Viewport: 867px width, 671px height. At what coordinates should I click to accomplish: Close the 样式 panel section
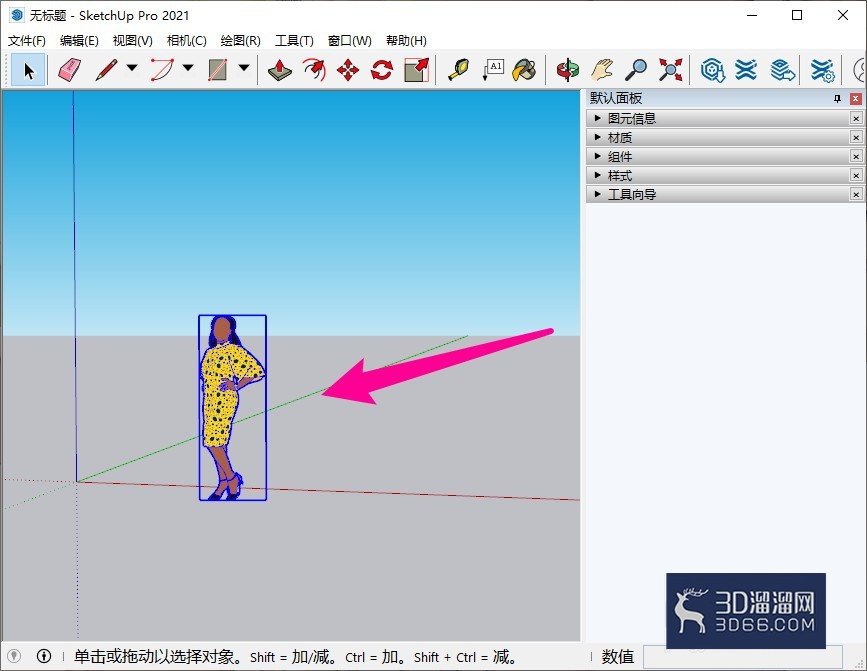(x=856, y=175)
